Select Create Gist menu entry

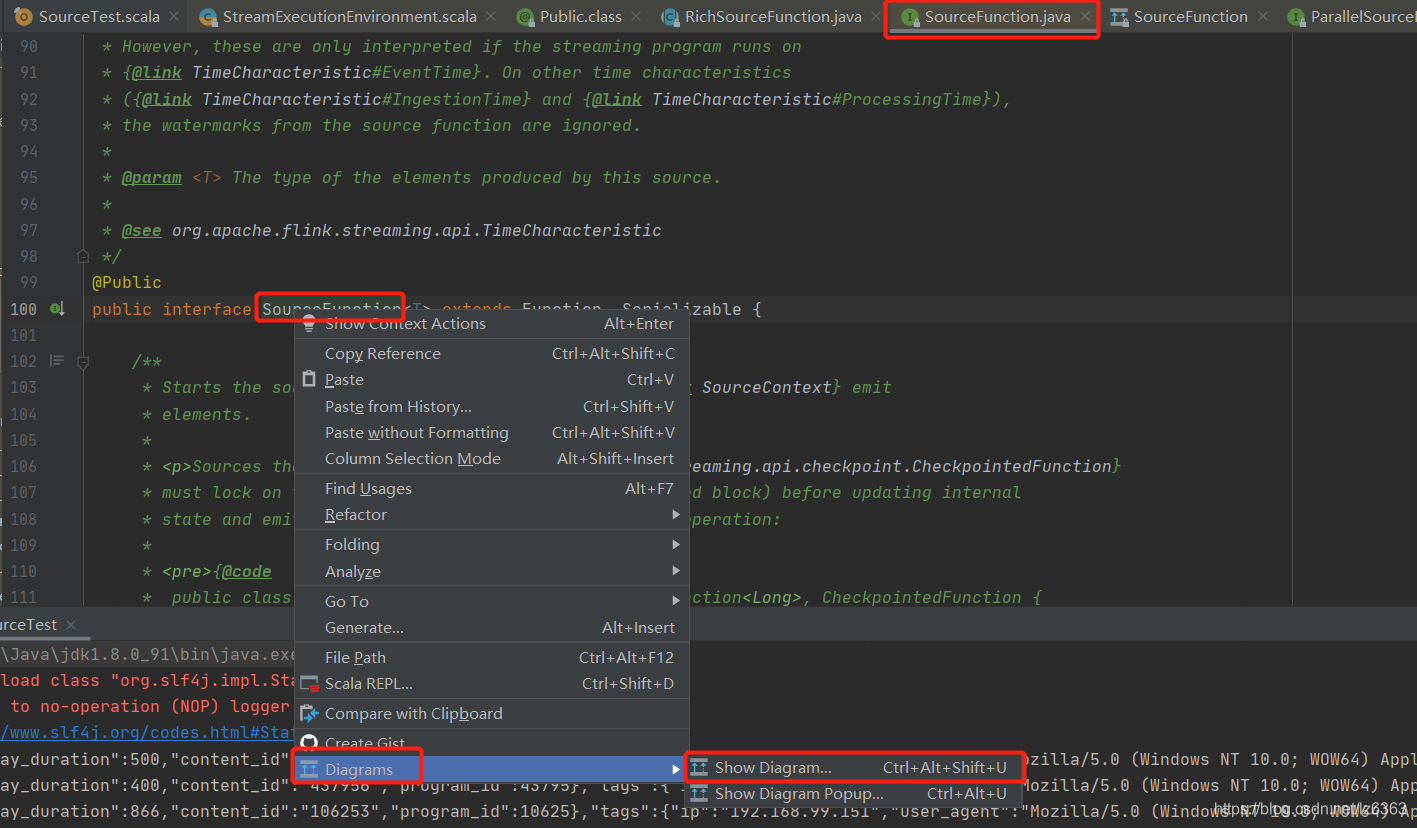click(492, 744)
